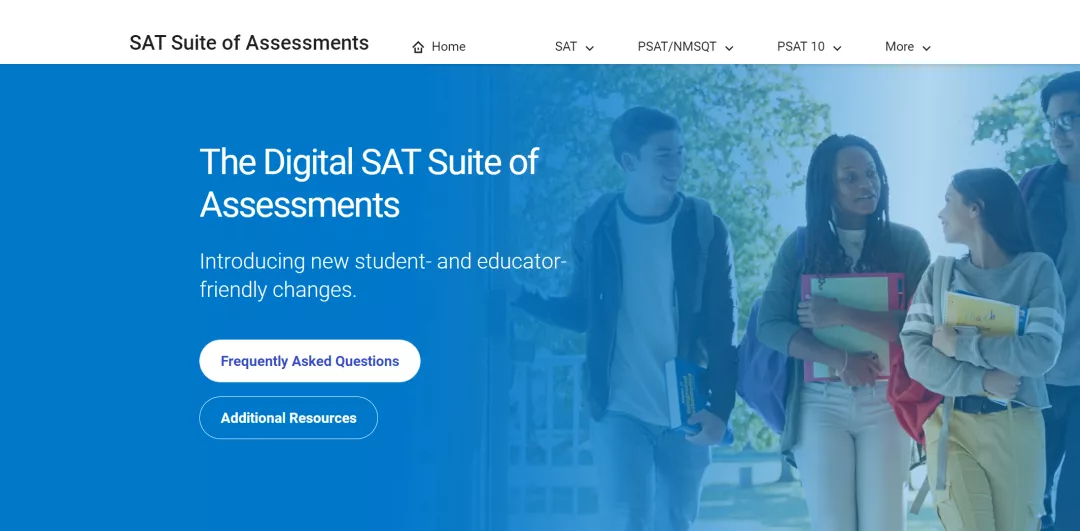Select the Digital SAT Suite of Assessments heading
The height and width of the screenshot is (531, 1080).
369,183
